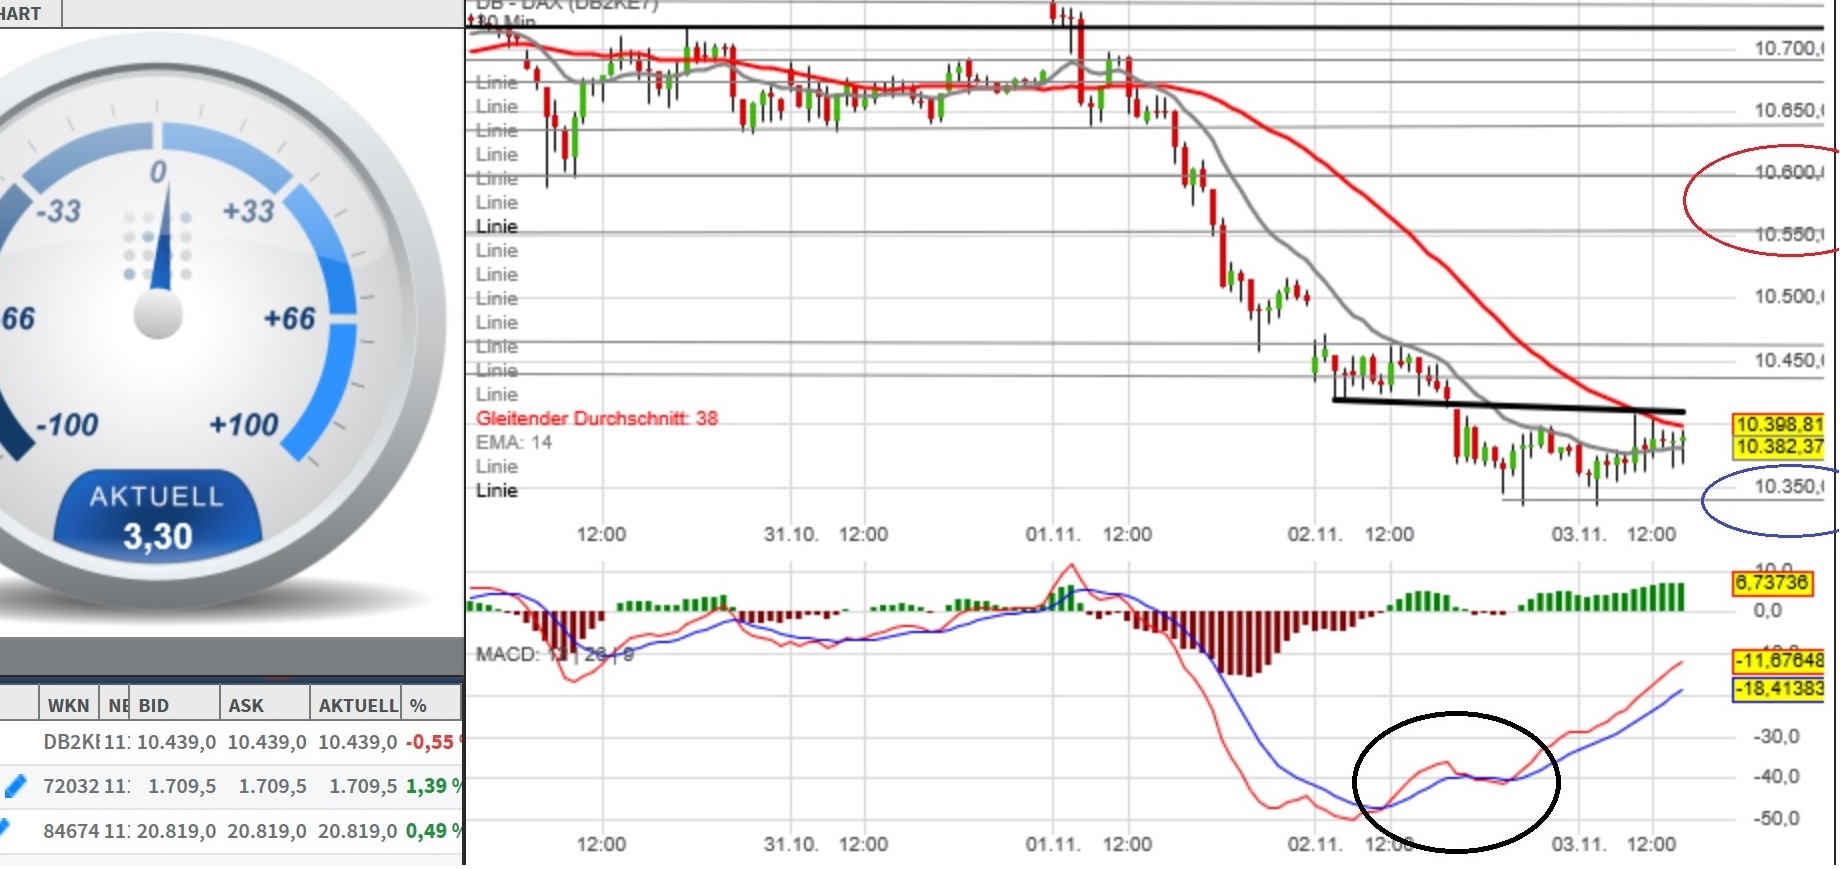The width and height of the screenshot is (1840, 870).
Task: Click the 01.11. date on the price chart axis
Action: tap(1053, 534)
